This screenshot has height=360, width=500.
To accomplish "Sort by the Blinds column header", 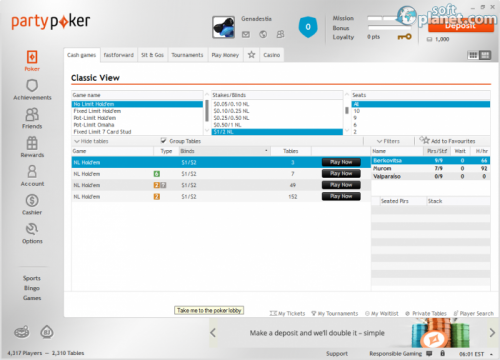I will coord(224,151).
